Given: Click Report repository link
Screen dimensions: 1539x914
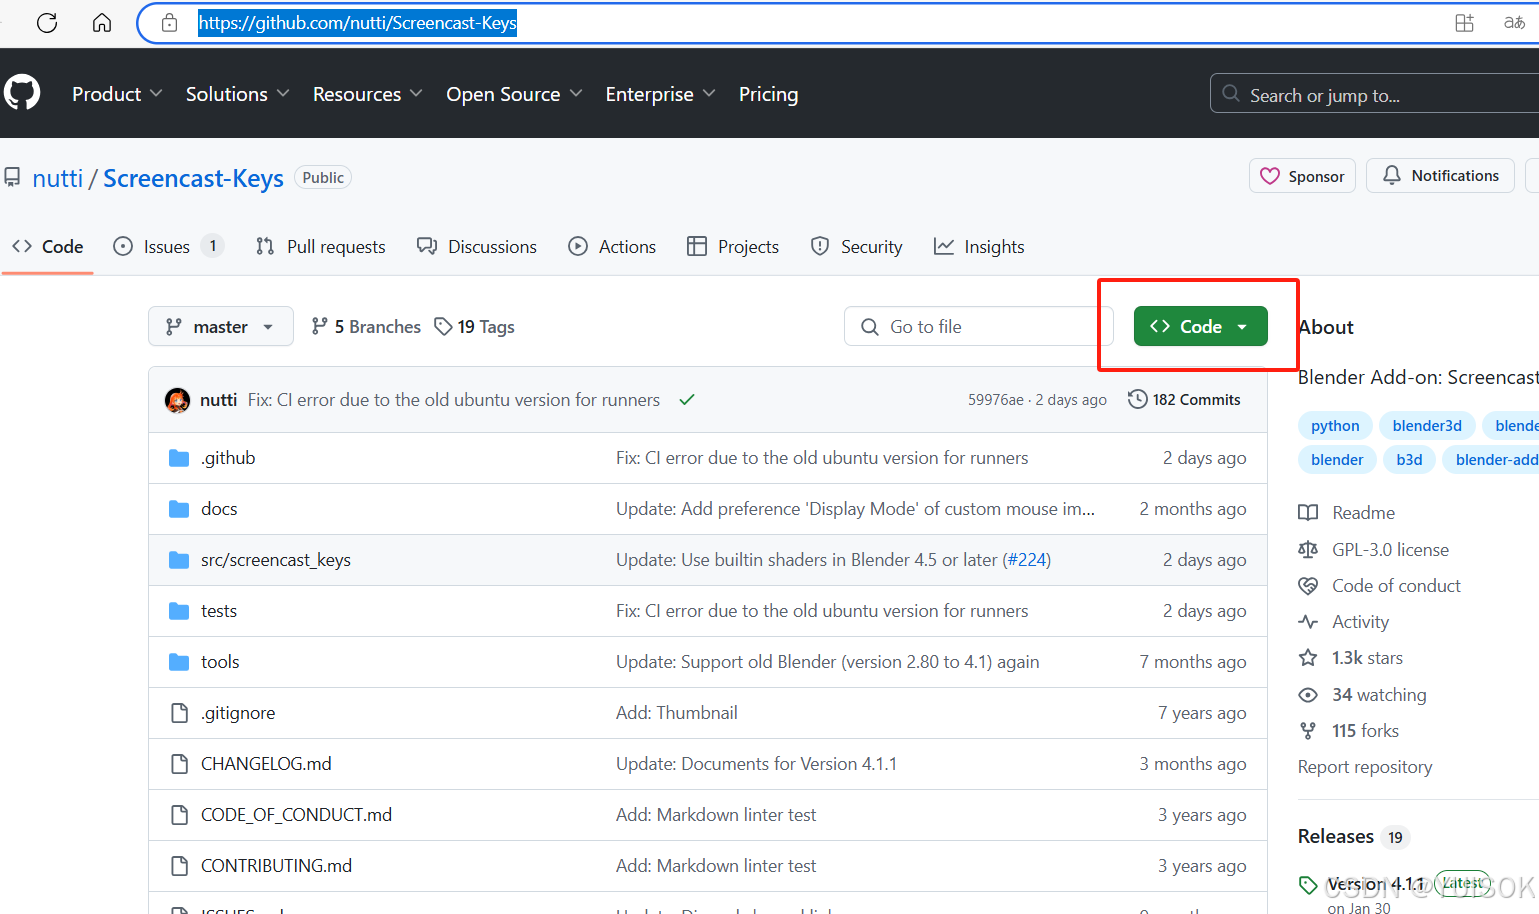Looking at the screenshot, I should click(1365, 767).
